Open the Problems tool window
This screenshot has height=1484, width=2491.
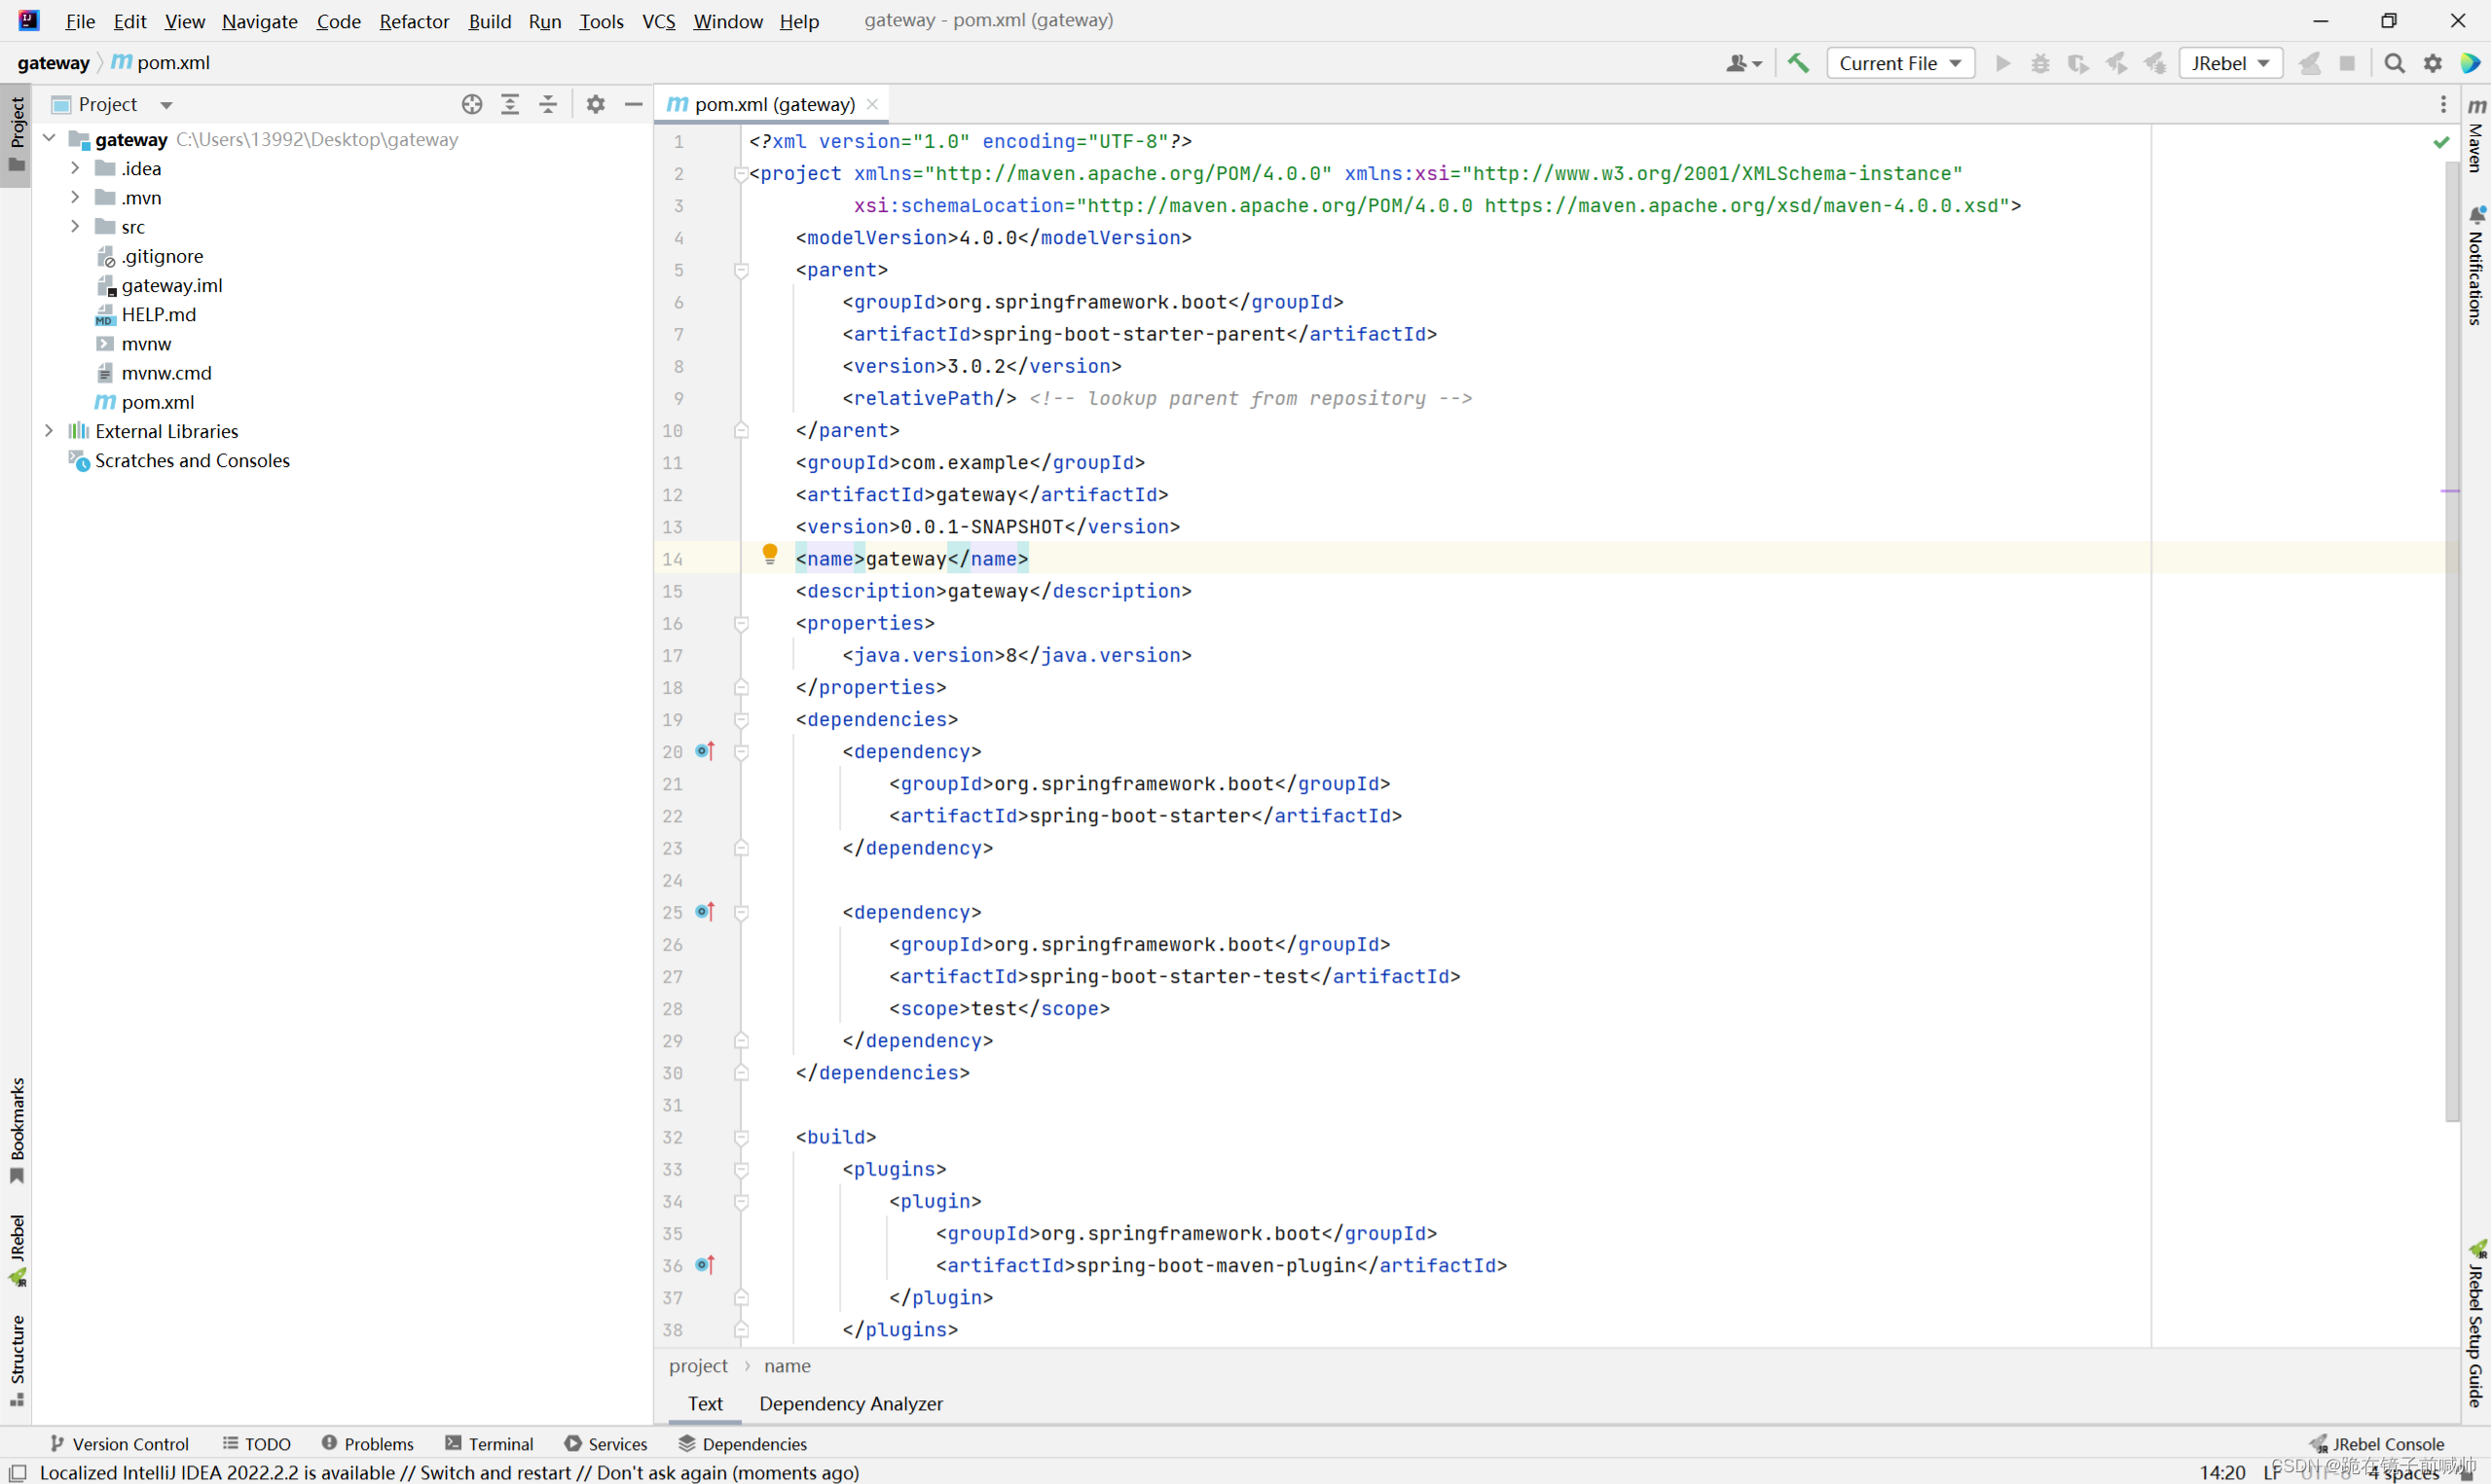368,1443
